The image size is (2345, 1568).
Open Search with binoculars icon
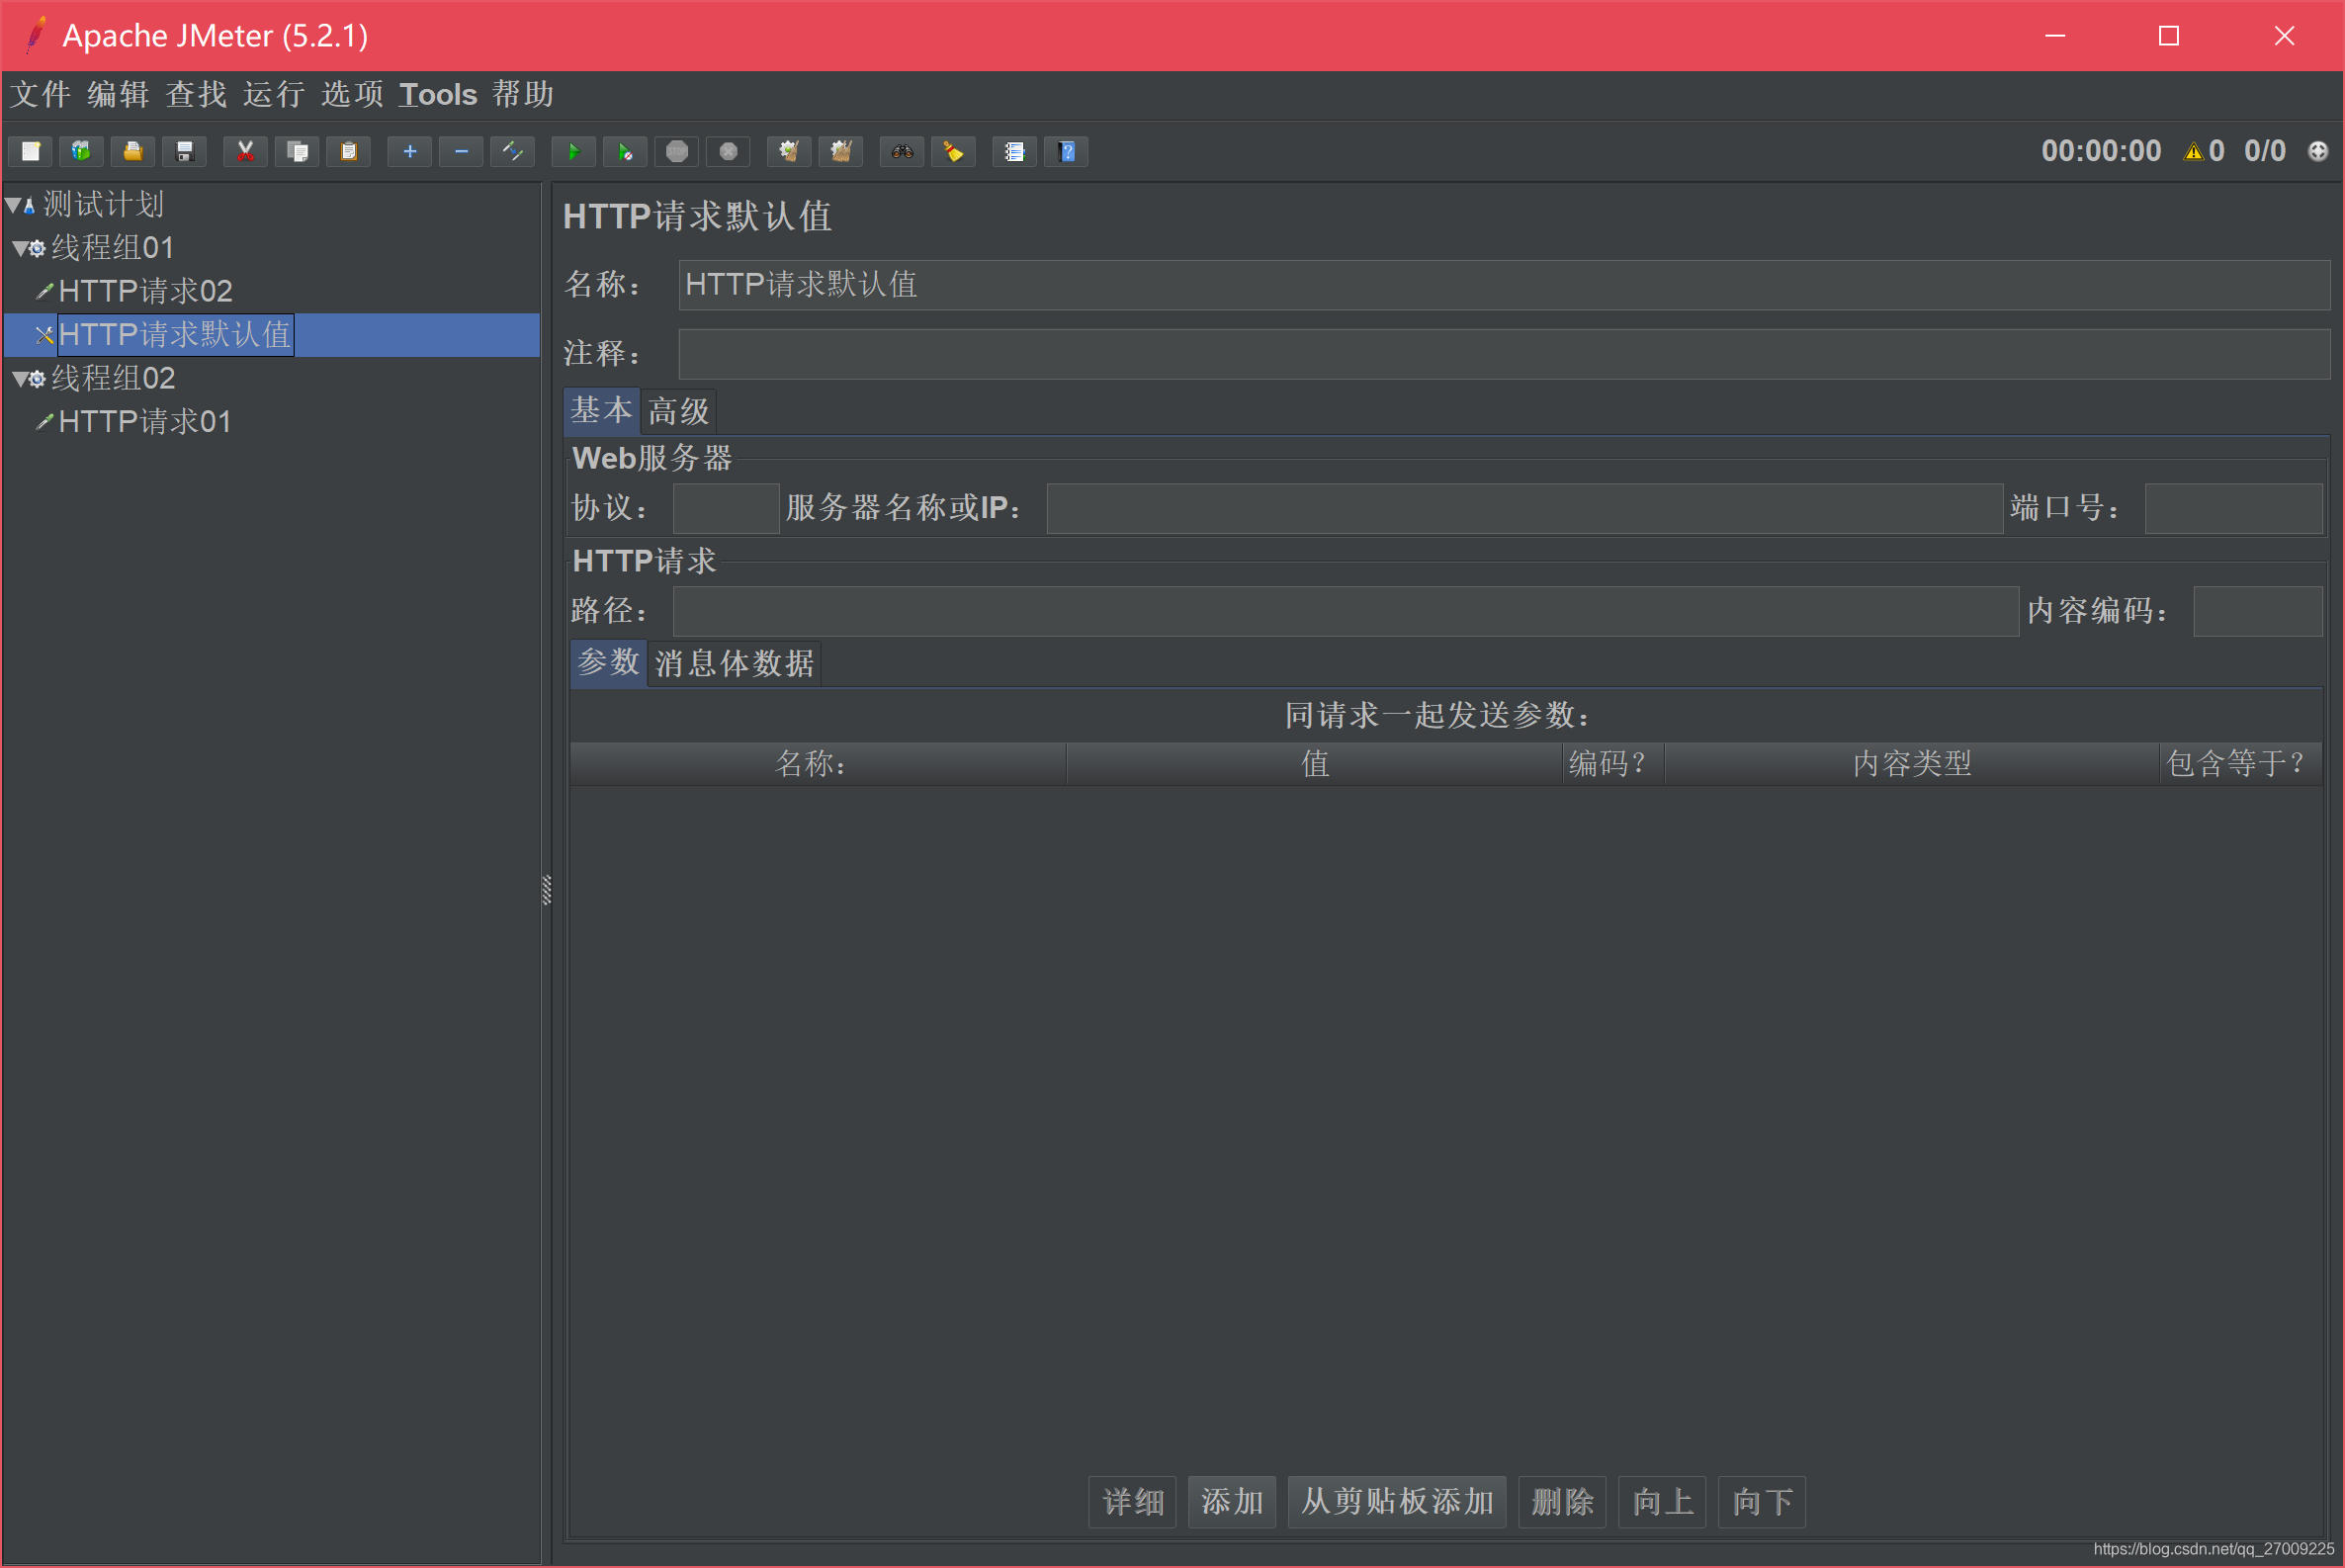click(902, 152)
